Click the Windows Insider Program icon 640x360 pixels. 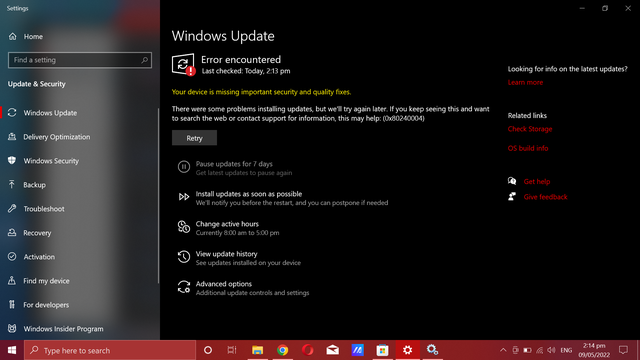[x=12, y=329]
